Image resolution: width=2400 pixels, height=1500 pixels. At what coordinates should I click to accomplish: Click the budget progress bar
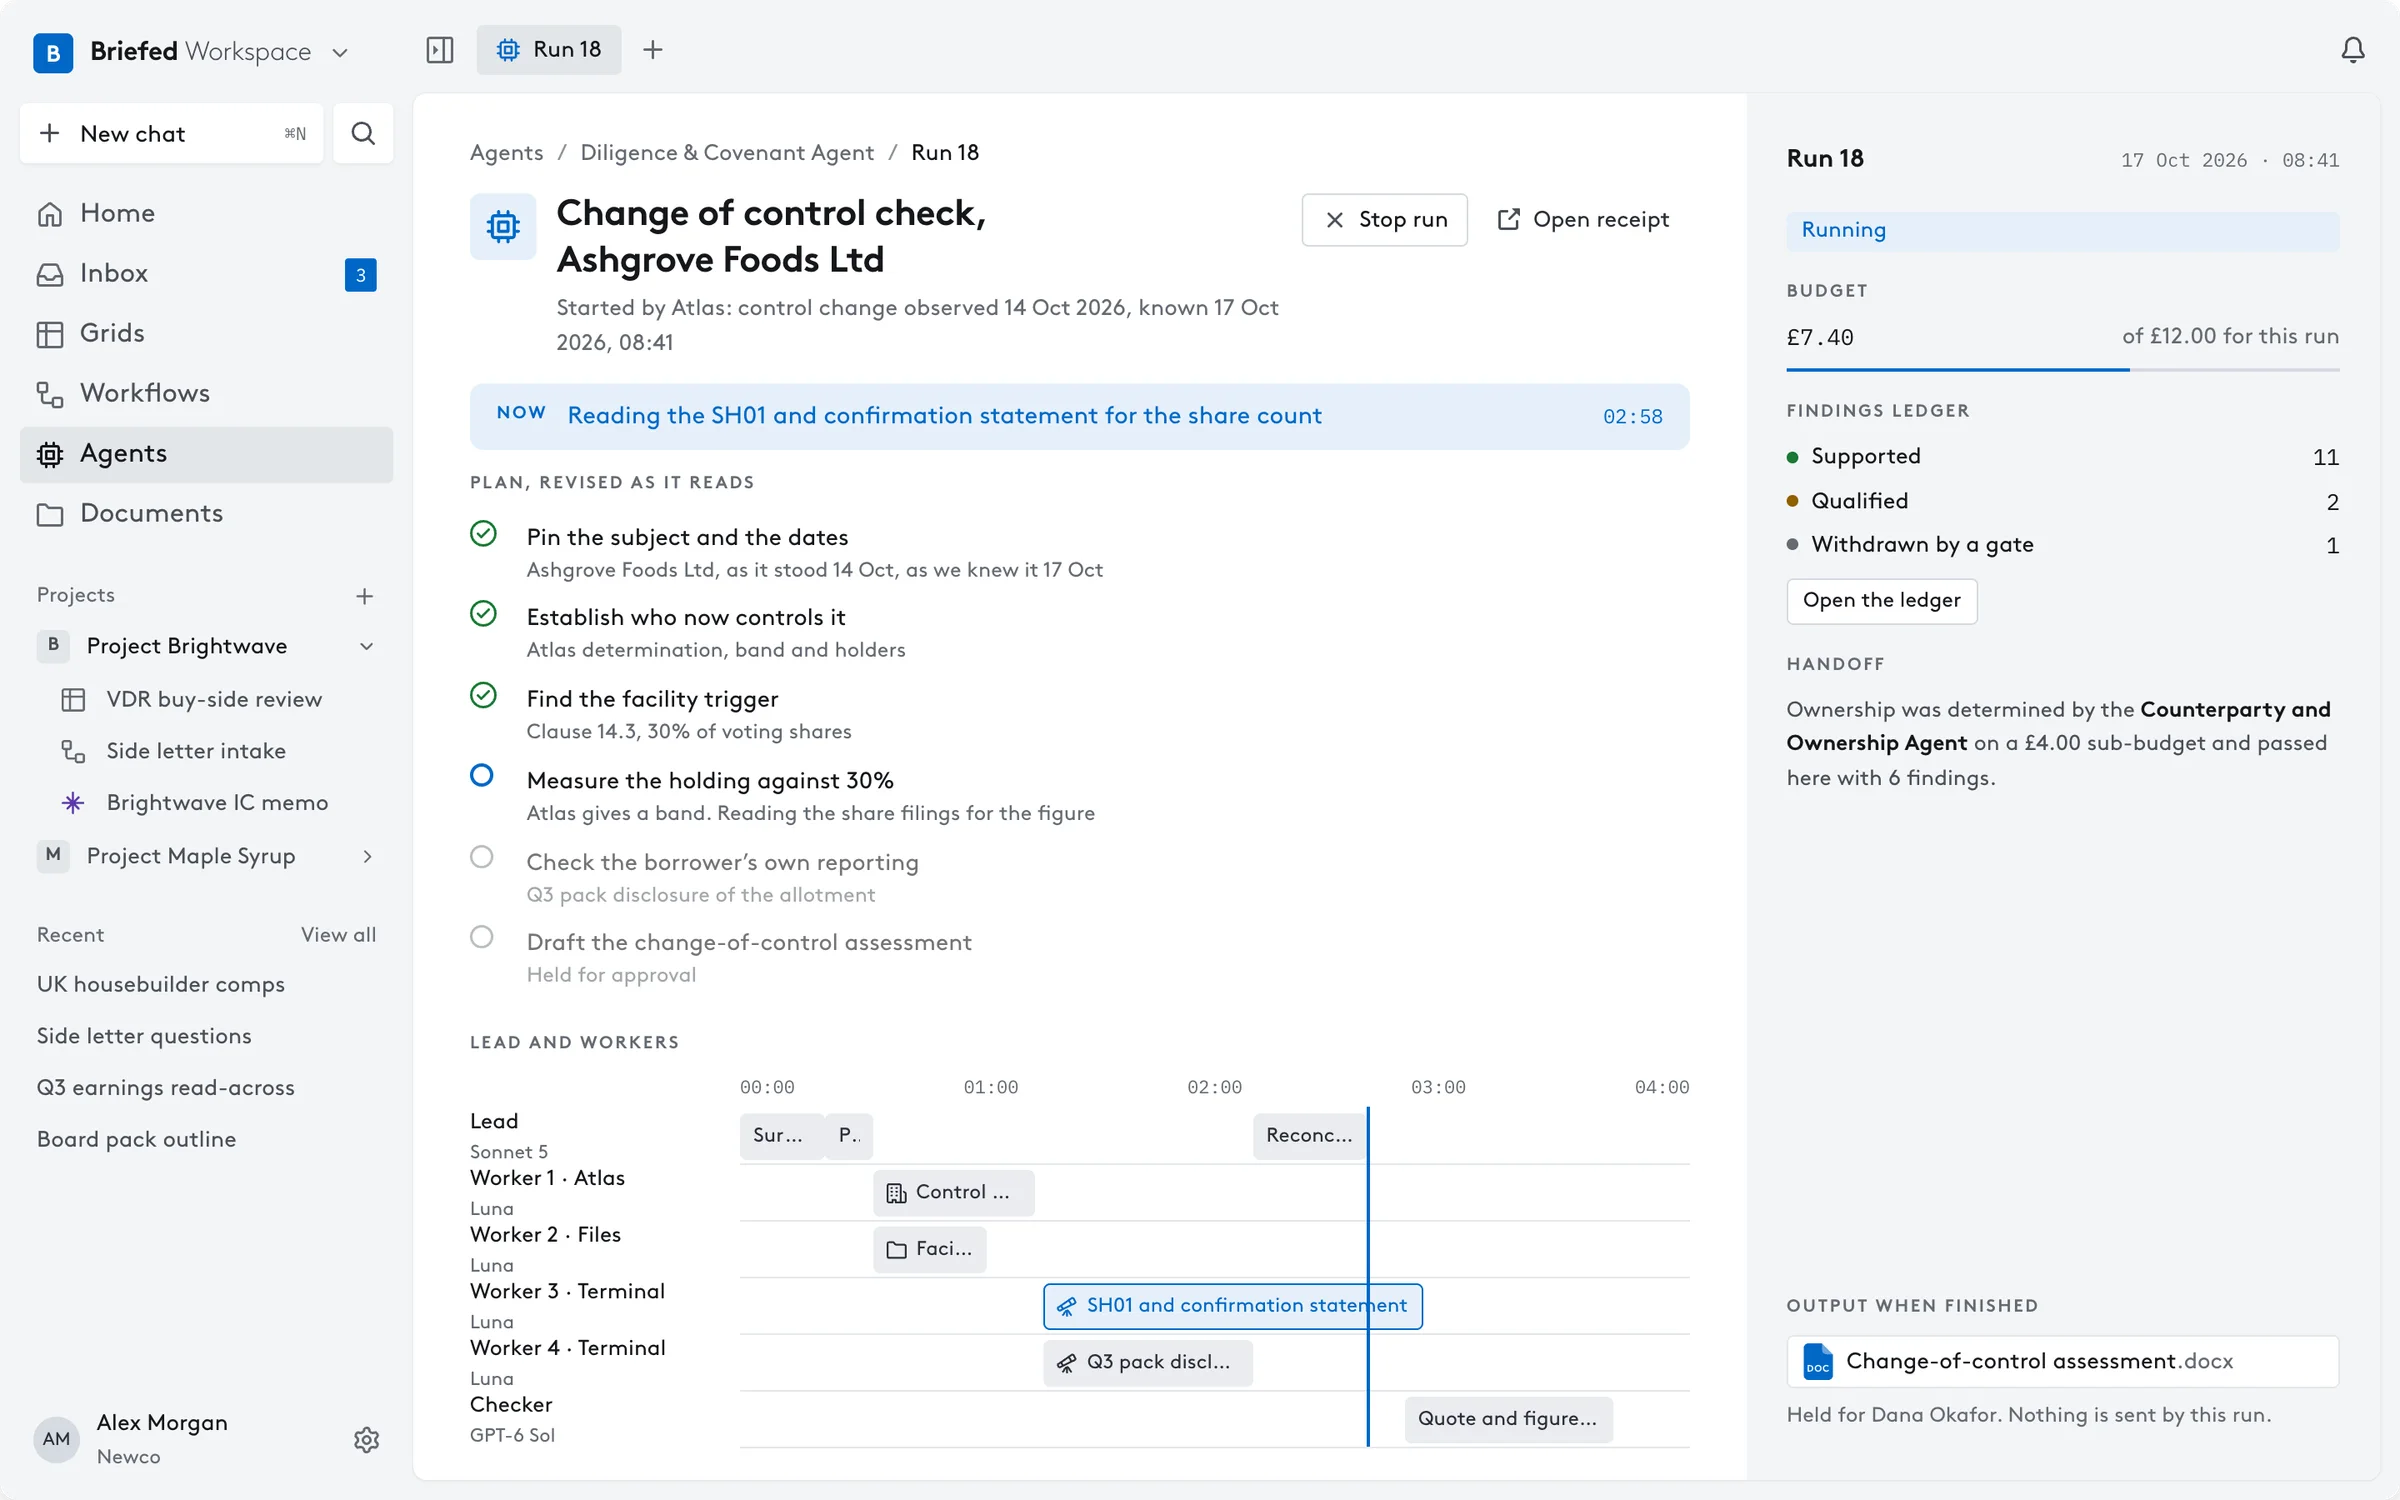point(2062,370)
